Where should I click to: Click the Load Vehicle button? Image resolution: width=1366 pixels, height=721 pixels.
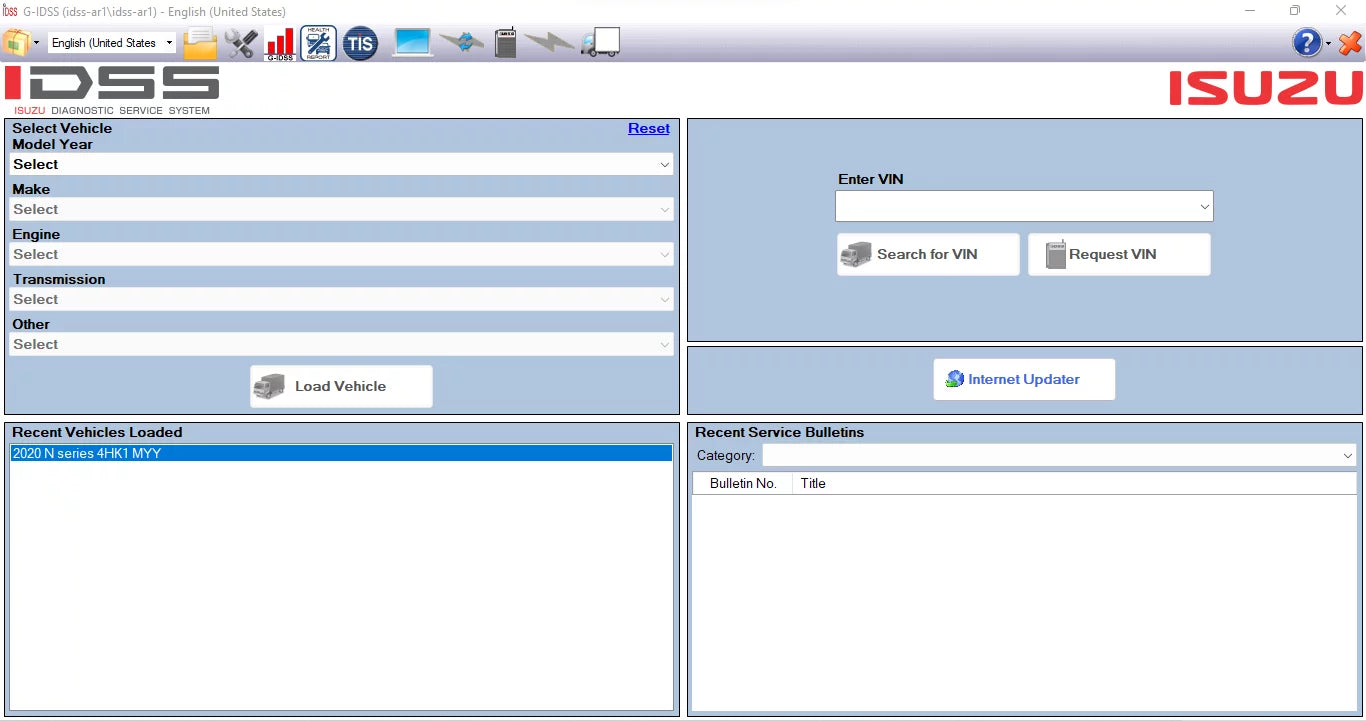(341, 386)
